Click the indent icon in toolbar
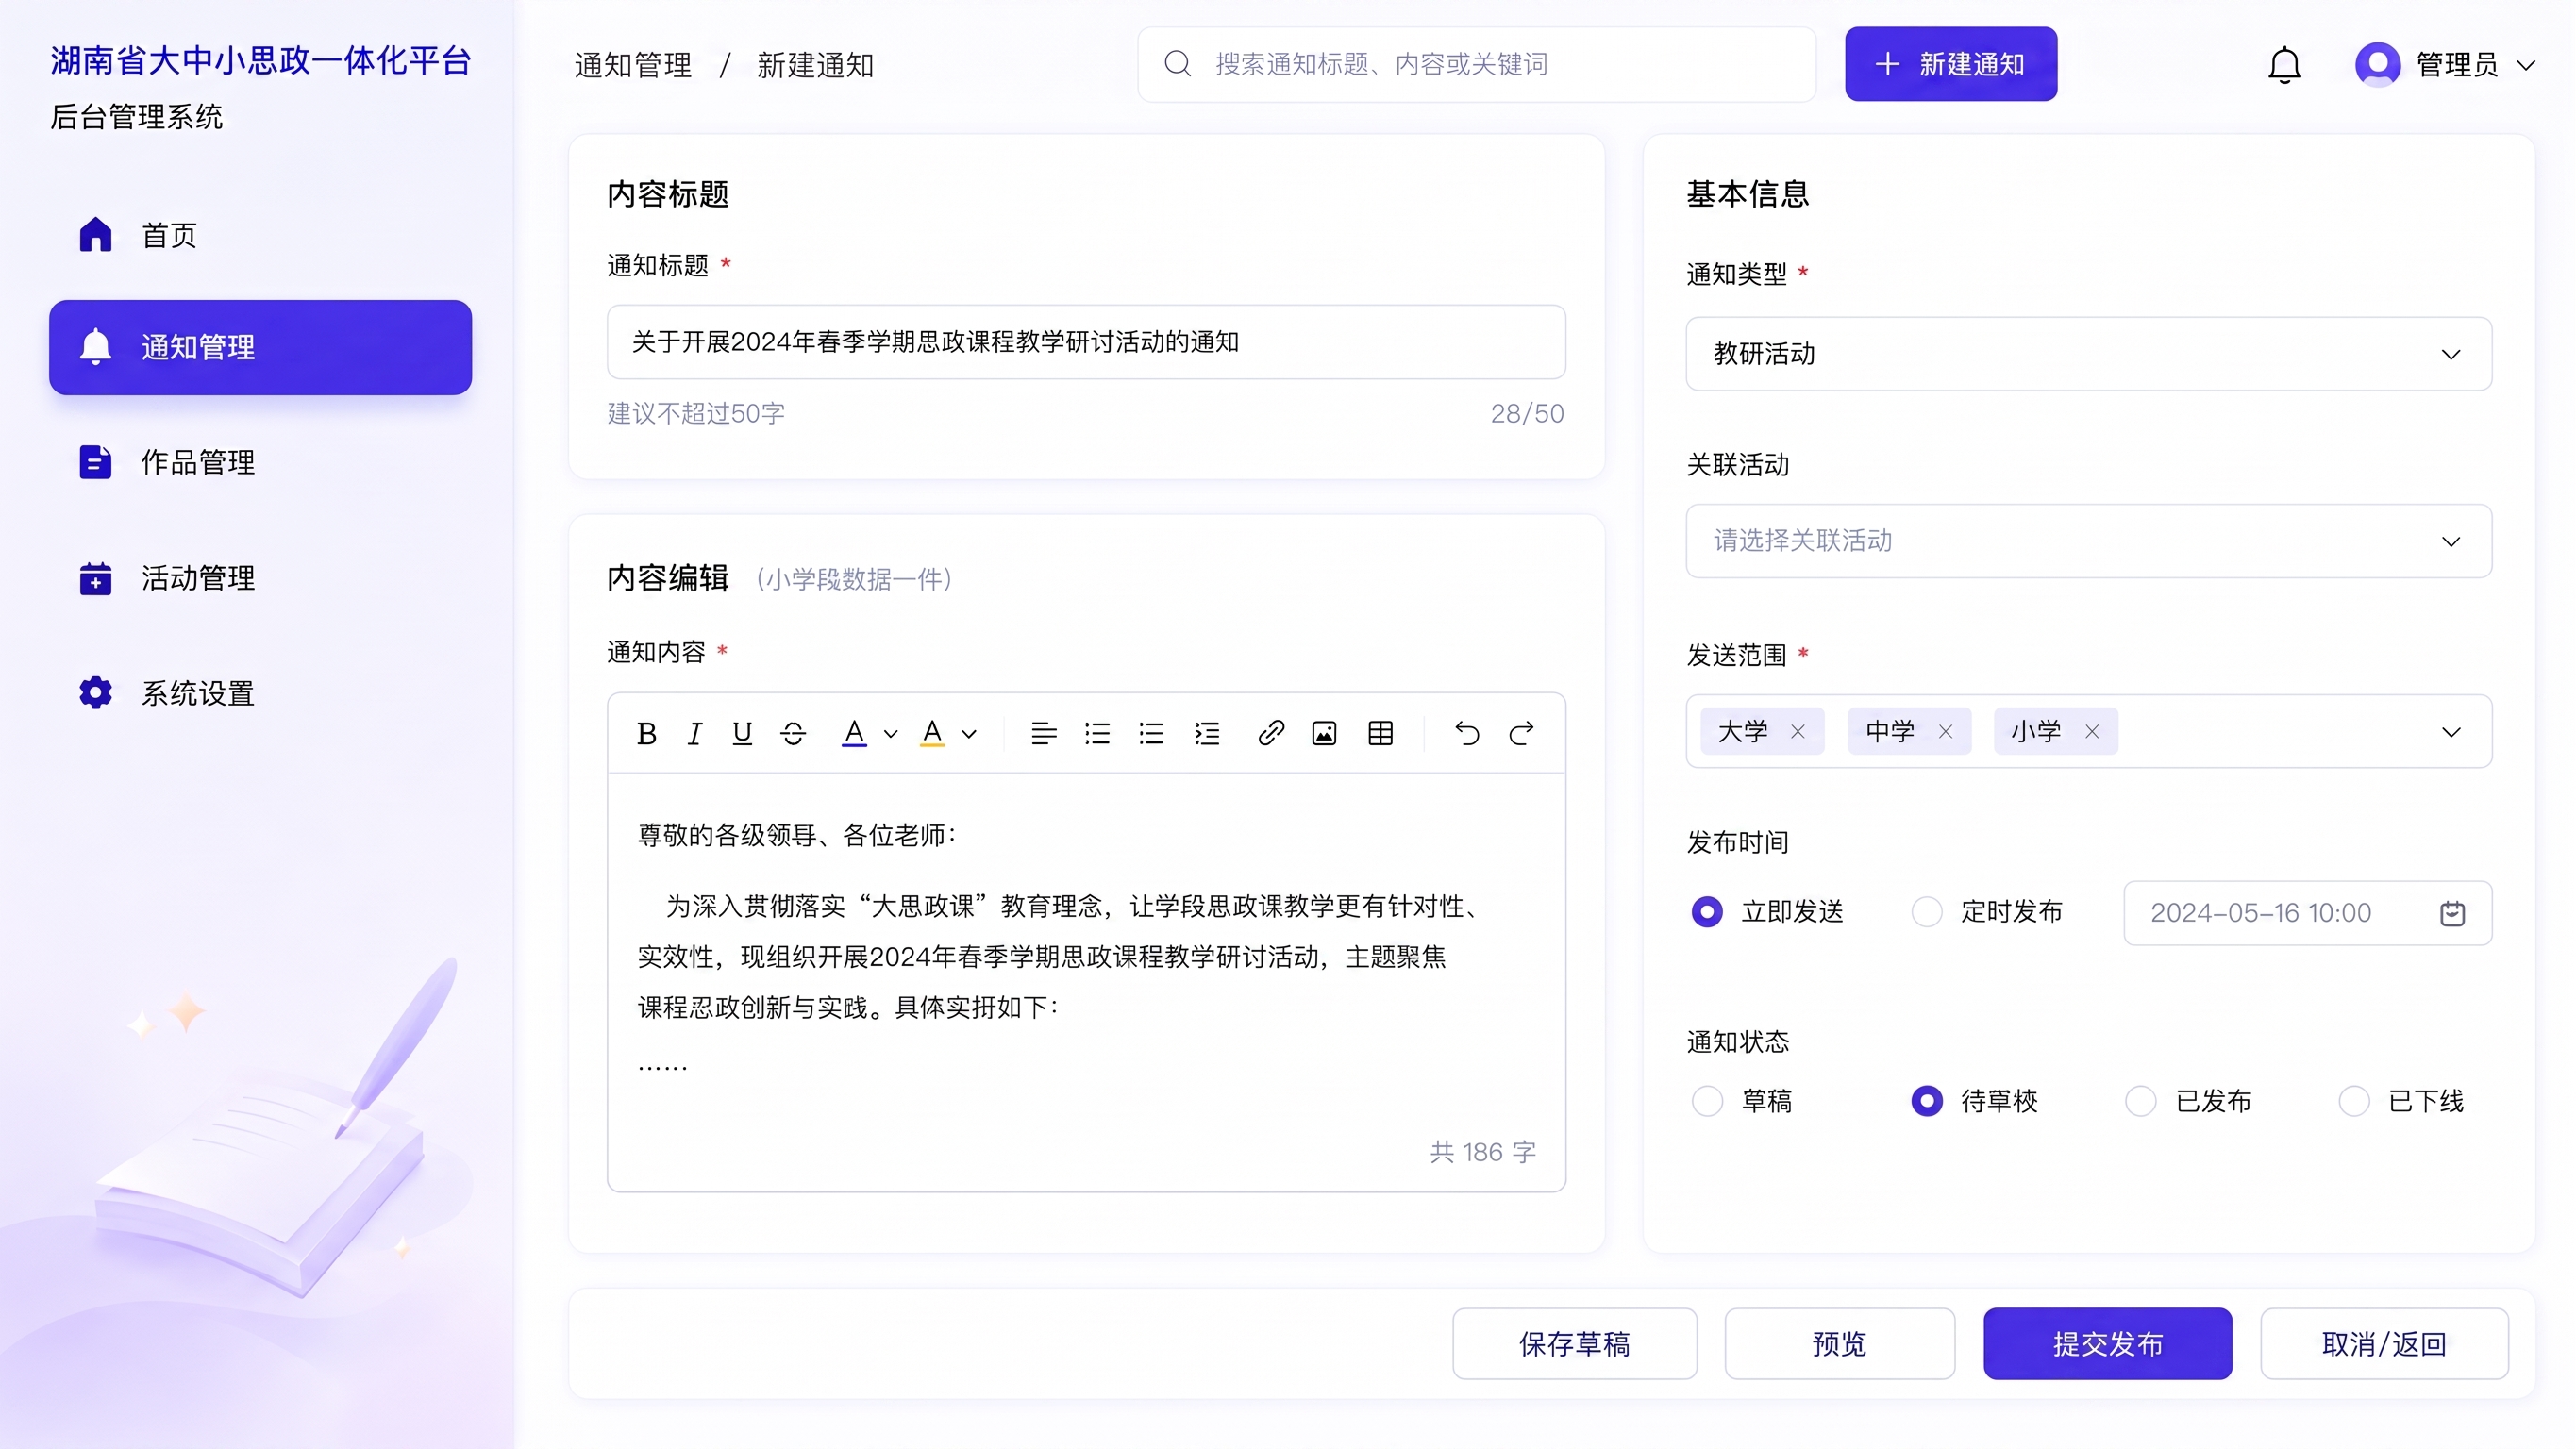The width and height of the screenshot is (2576, 1449). click(x=1207, y=733)
